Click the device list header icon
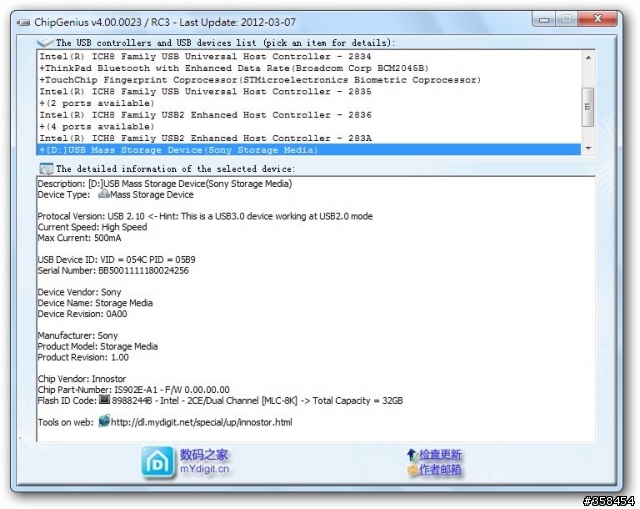Viewport: 640px width, 509px height. pos(45,42)
